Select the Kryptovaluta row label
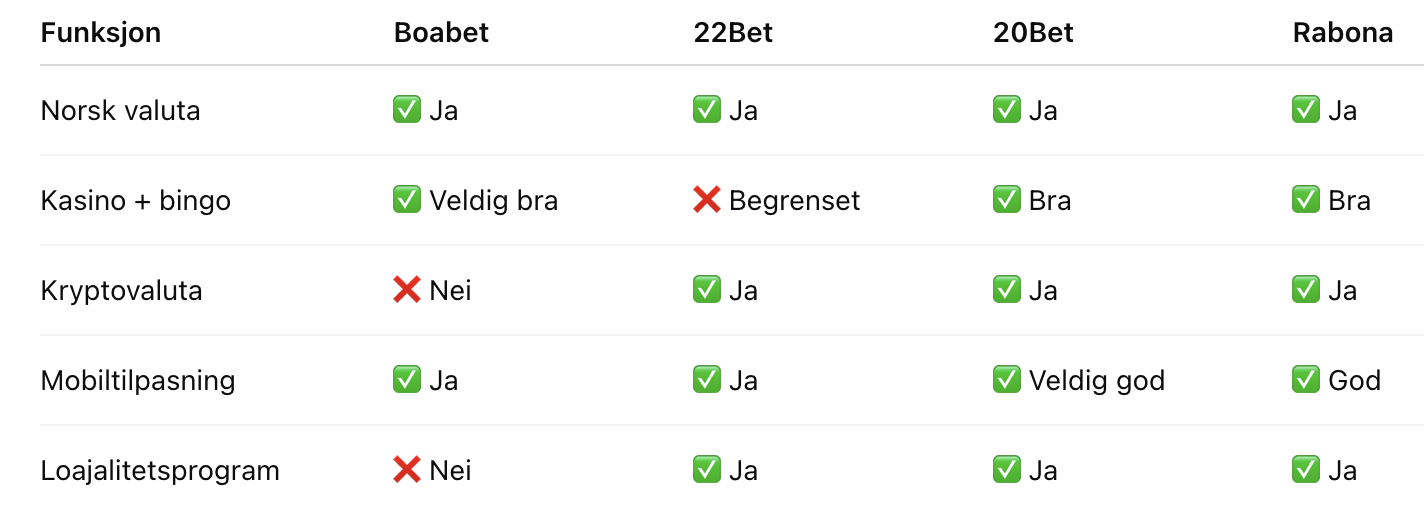Viewport: 1424px width, 518px height. pyautogui.click(x=121, y=291)
